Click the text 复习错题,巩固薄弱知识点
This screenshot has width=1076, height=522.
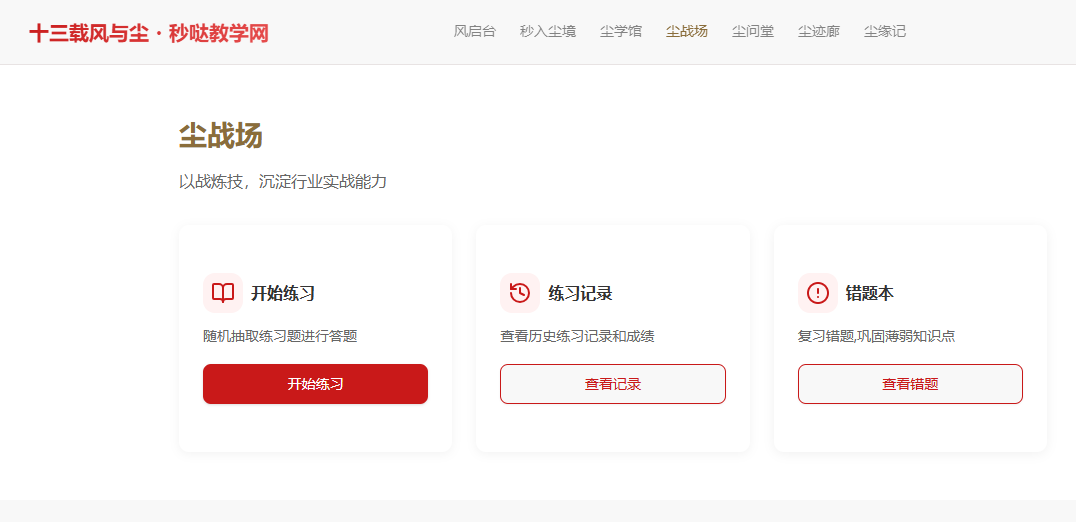(x=876, y=336)
